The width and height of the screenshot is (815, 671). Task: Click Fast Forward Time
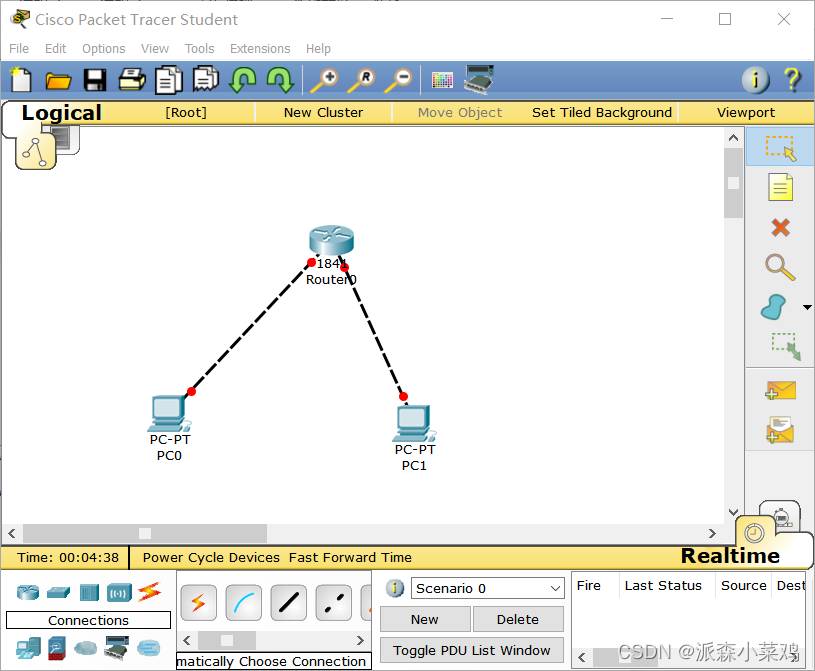[350, 557]
